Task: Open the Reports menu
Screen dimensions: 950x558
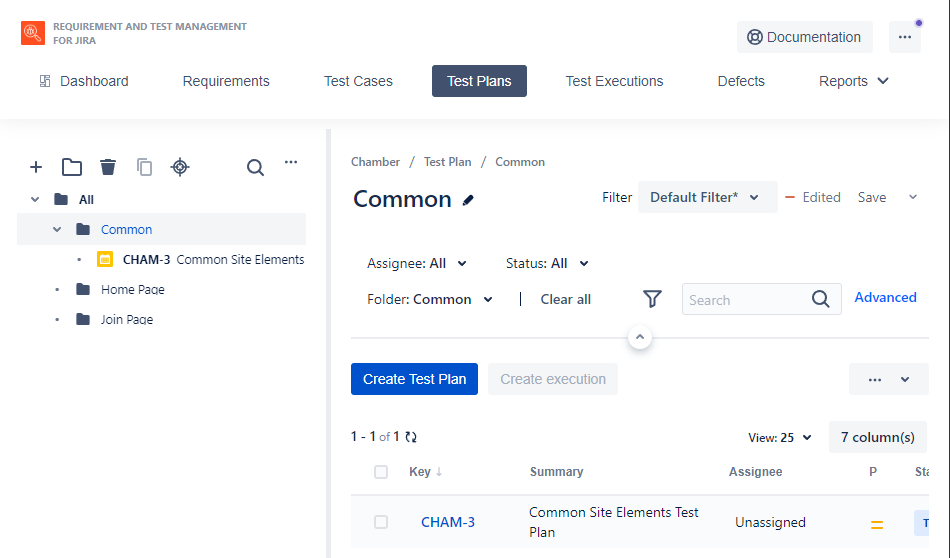Action: (854, 81)
